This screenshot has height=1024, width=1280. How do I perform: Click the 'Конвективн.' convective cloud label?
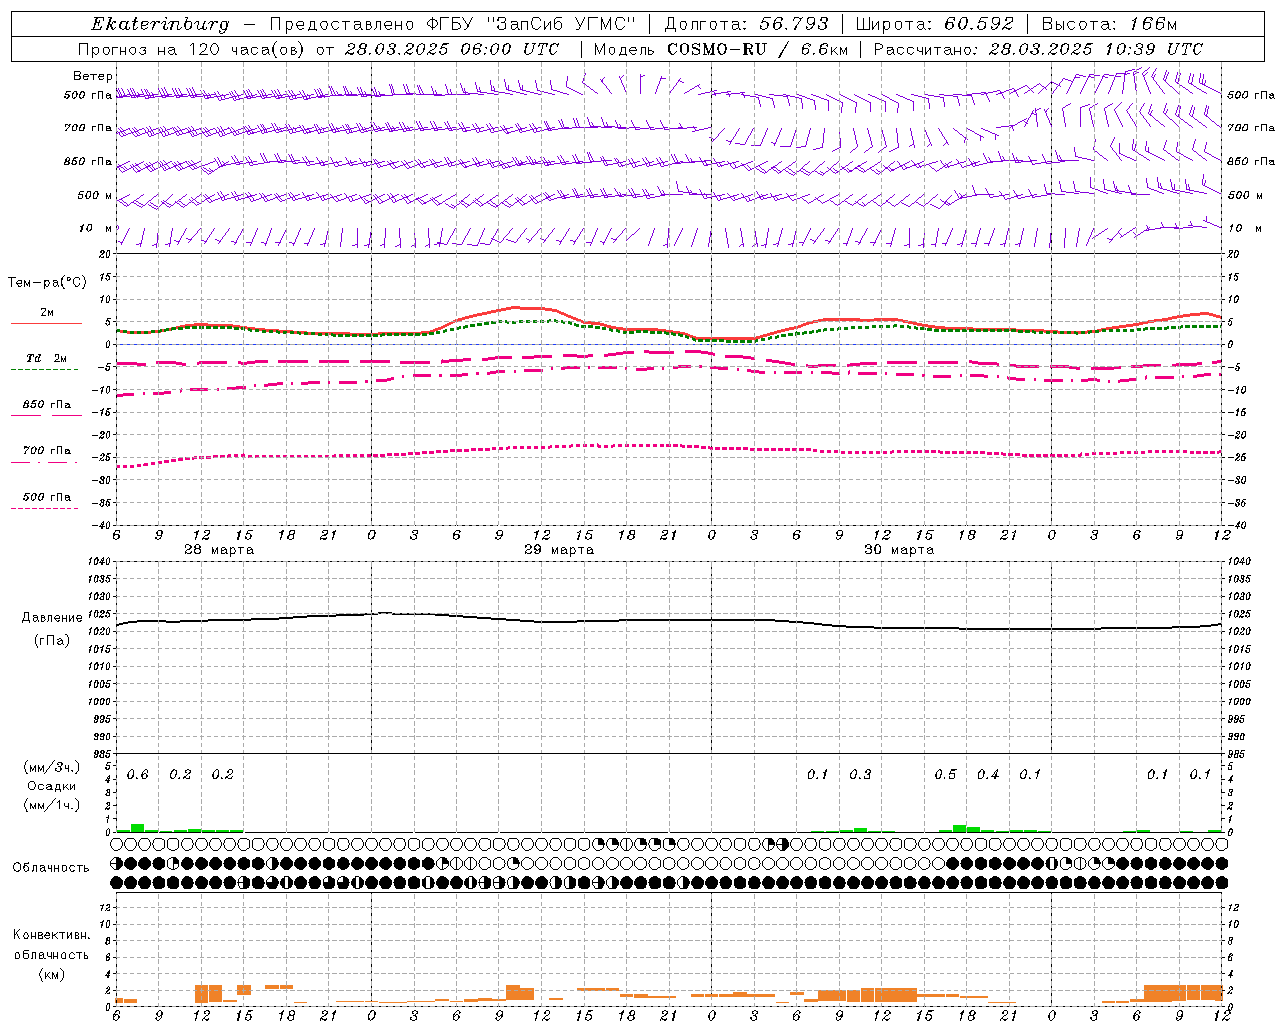click(51, 935)
